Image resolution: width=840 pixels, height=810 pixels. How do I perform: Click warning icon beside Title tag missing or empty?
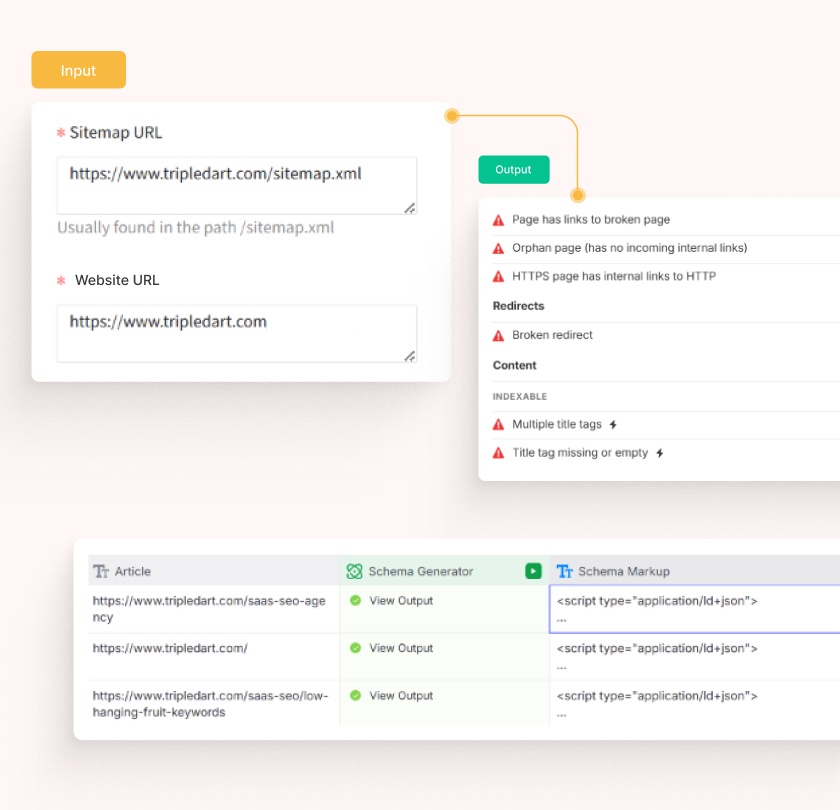pos(498,453)
